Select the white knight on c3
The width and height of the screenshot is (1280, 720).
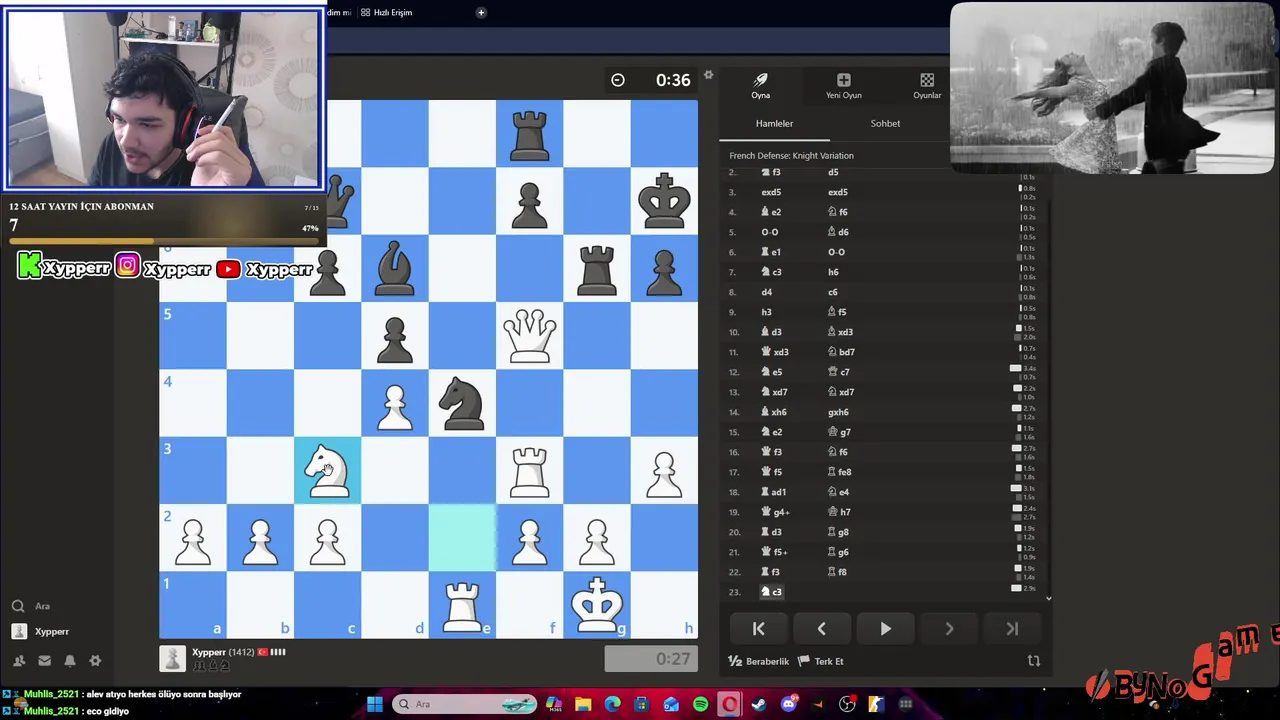[x=327, y=470]
